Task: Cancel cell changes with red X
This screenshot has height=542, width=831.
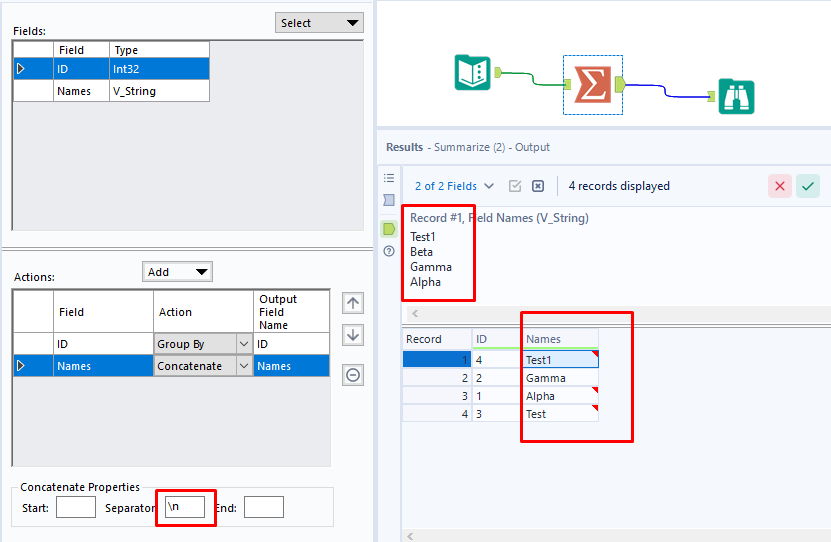Action: (x=780, y=186)
